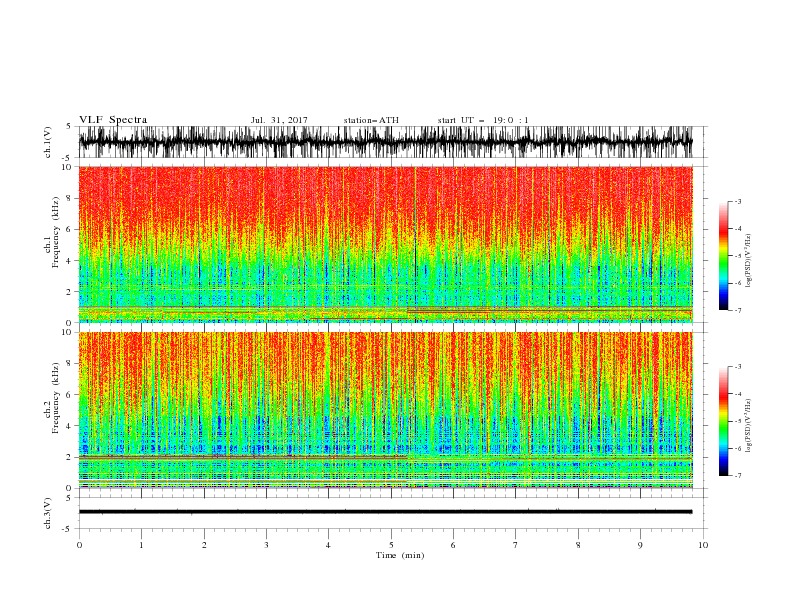The image size is (792, 612).
Task: Click the time axis tick label '9'
Action: (x=640, y=545)
